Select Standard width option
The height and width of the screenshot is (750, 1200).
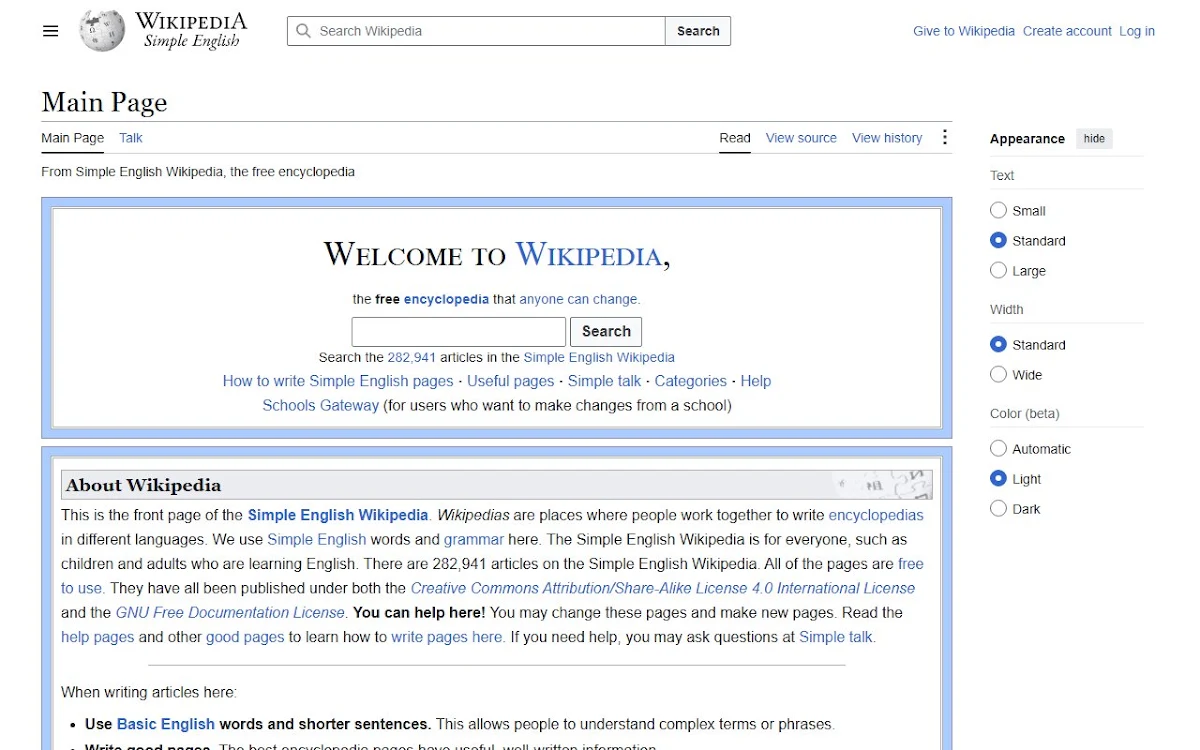tap(998, 344)
